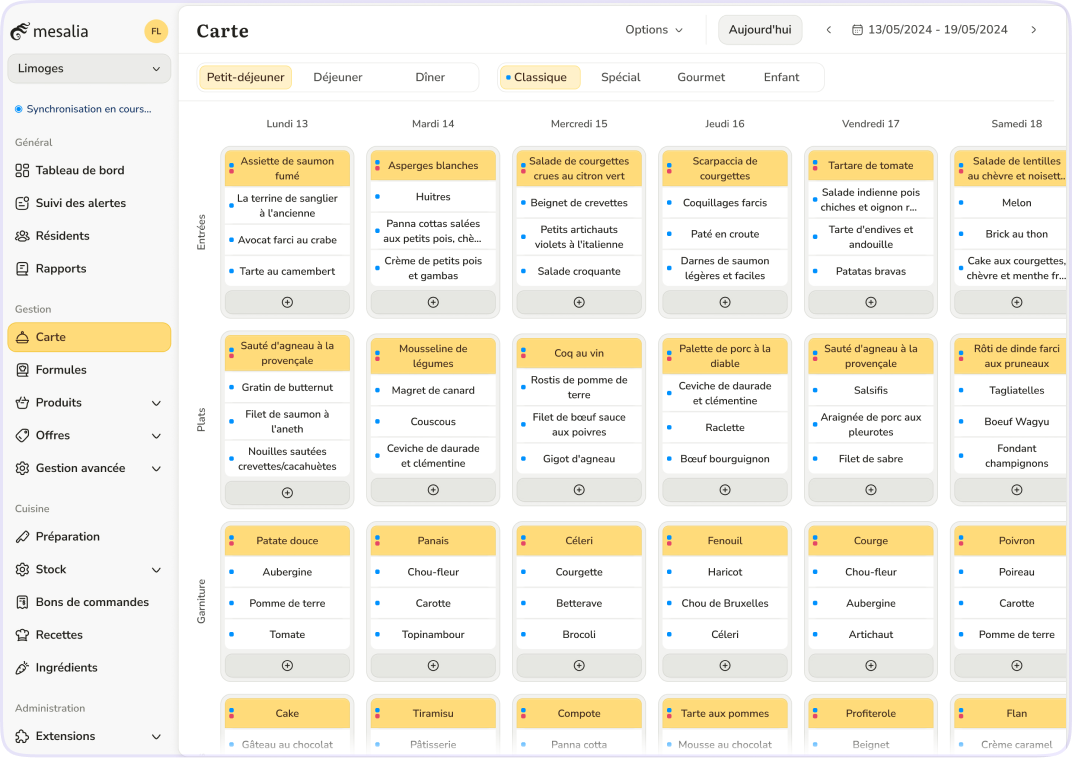Click the Résidents people icon

[22, 236]
